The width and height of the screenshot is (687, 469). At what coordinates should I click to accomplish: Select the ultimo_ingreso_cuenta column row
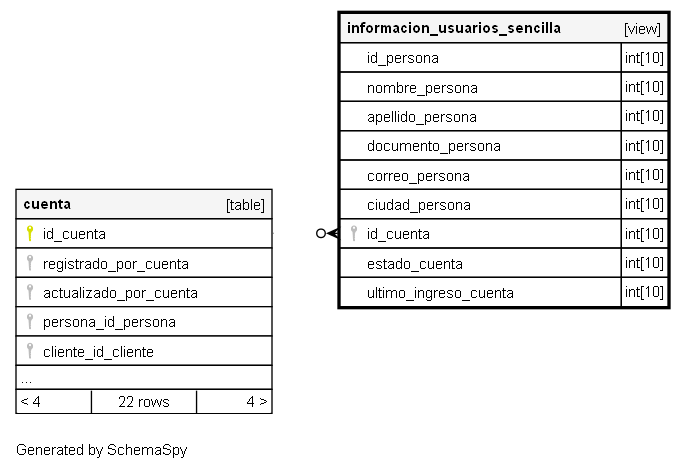click(440, 293)
